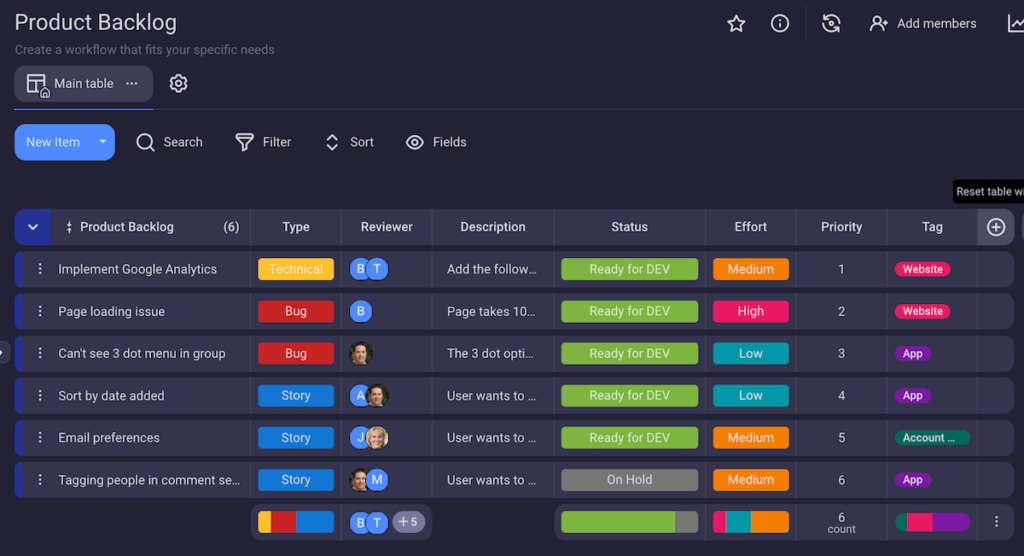
Task: Change the On Hold status cell
Action: (629, 480)
